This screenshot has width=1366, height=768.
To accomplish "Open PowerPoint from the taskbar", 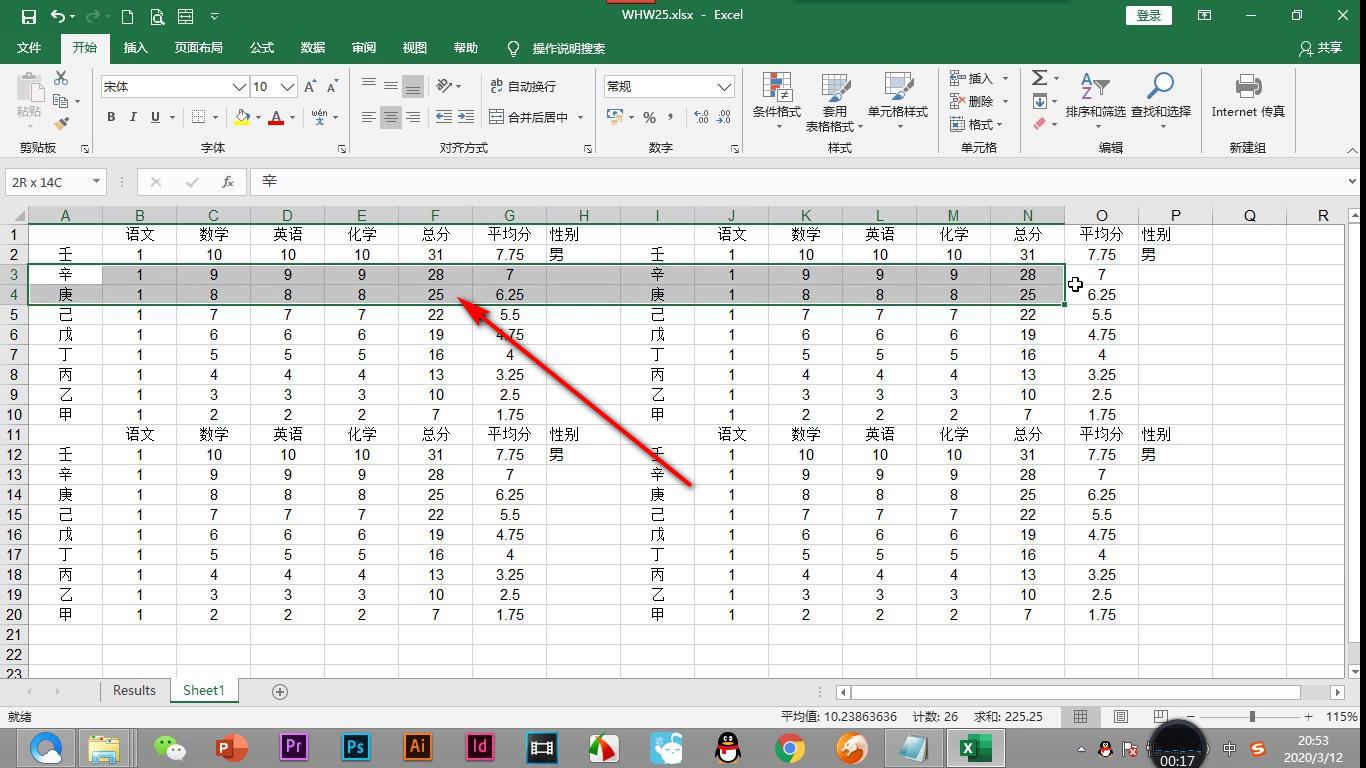I will (232, 747).
